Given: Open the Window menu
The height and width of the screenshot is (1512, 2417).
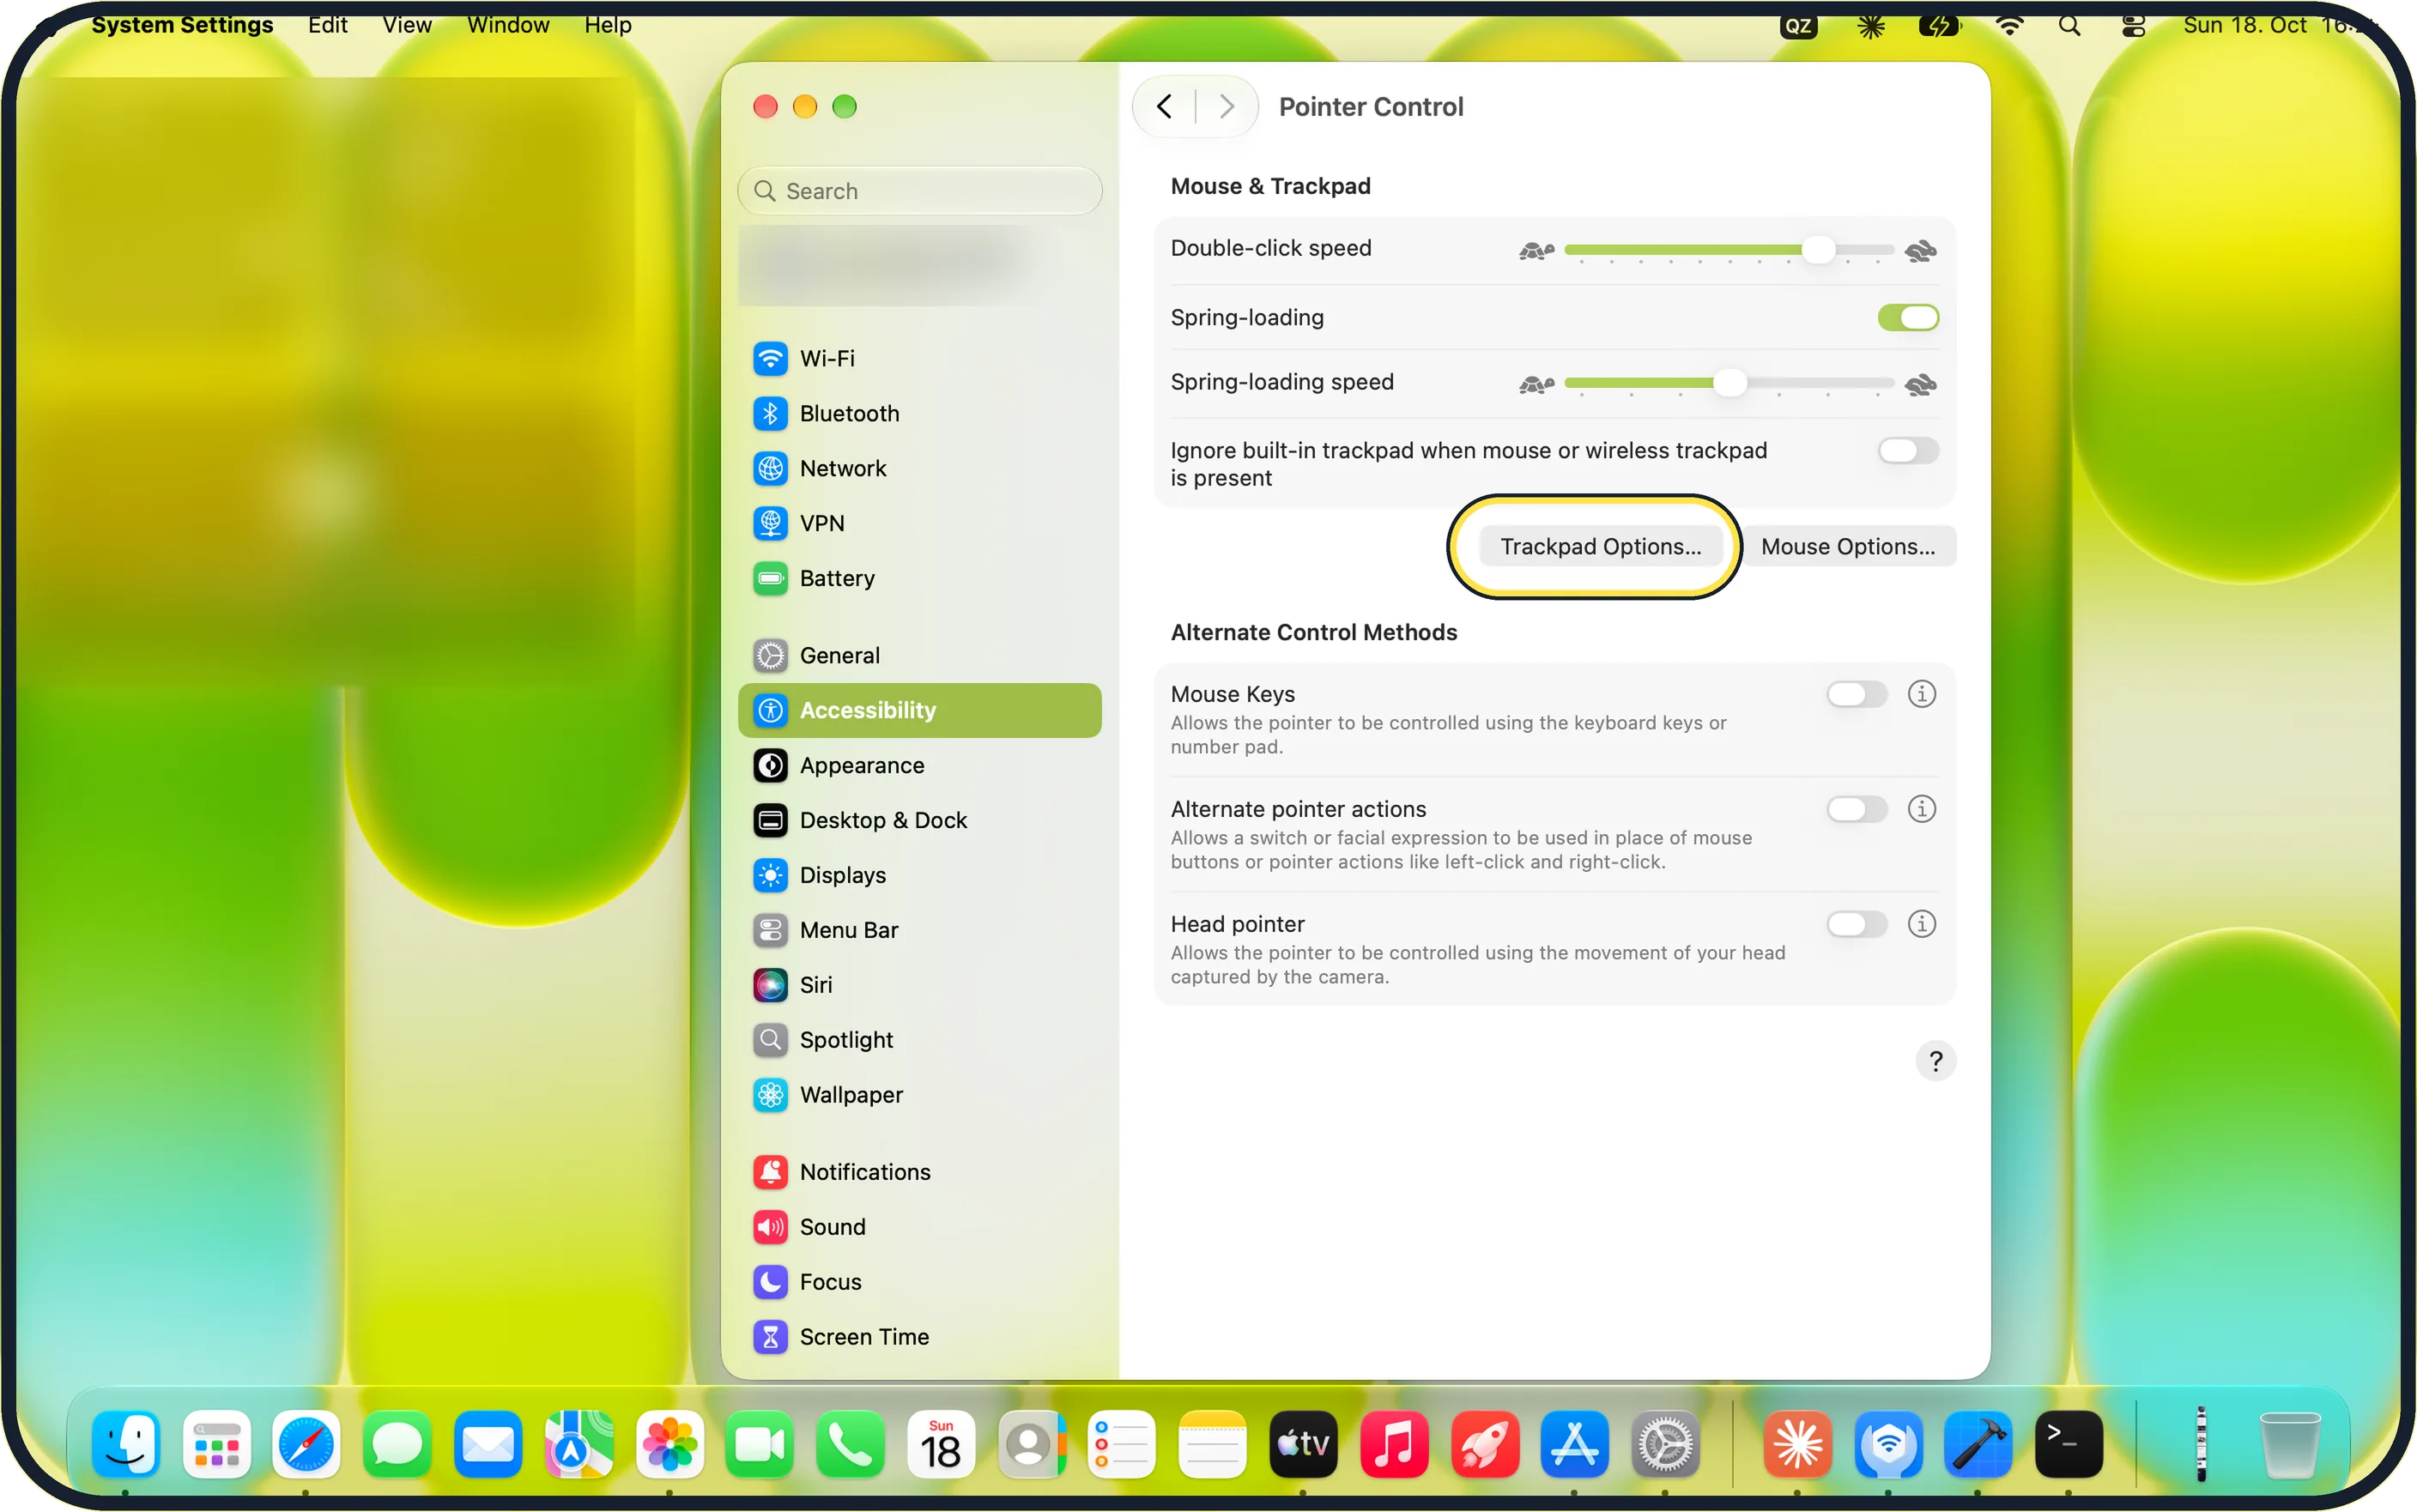Looking at the screenshot, I should click(x=508, y=24).
